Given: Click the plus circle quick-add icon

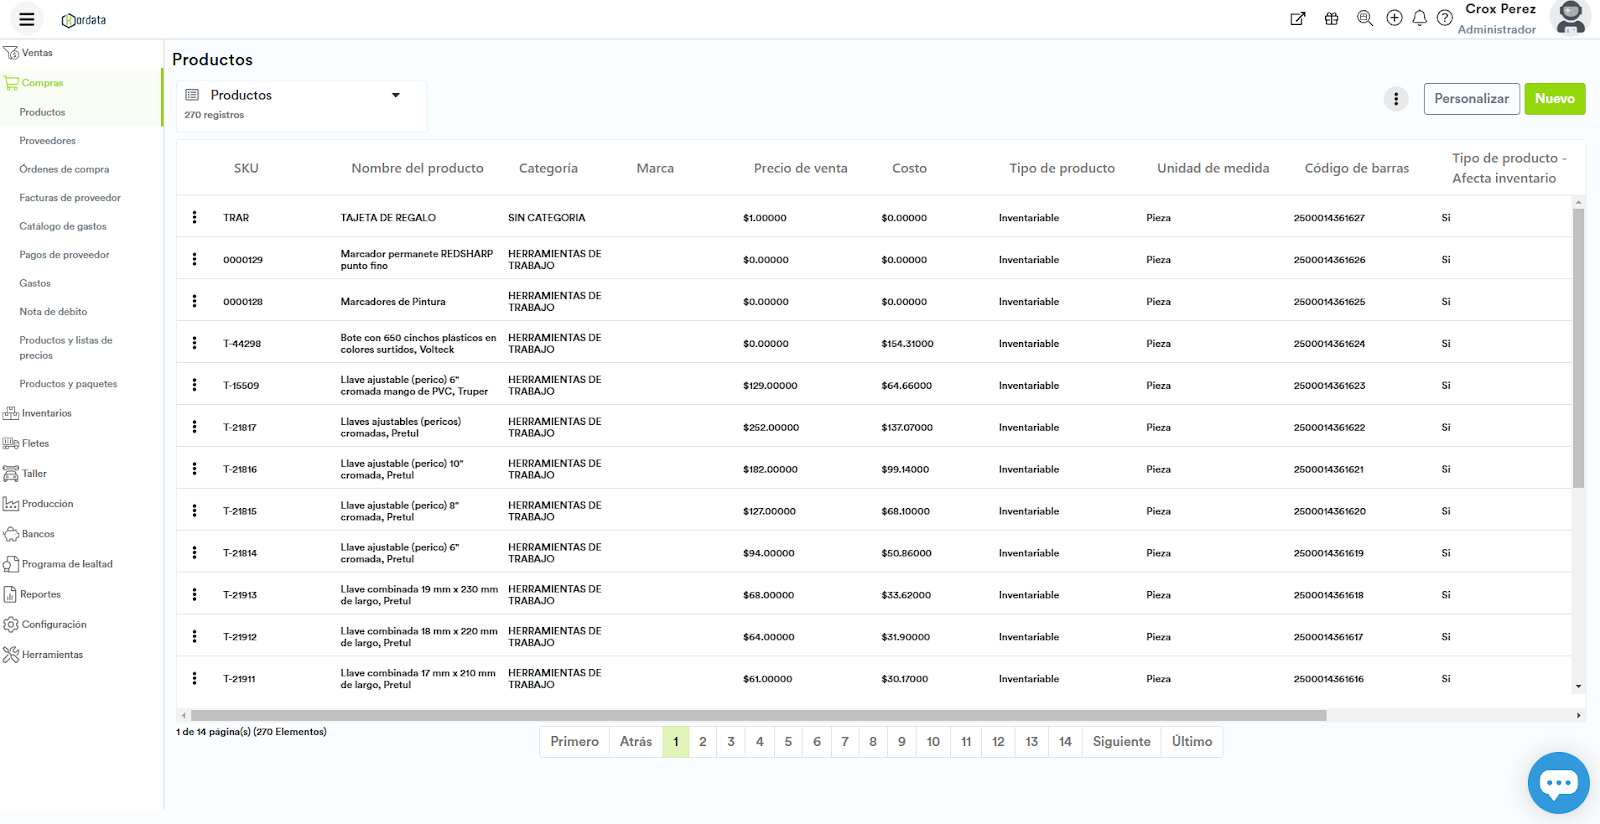Looking at the screenshot, I should point(1394,18).
